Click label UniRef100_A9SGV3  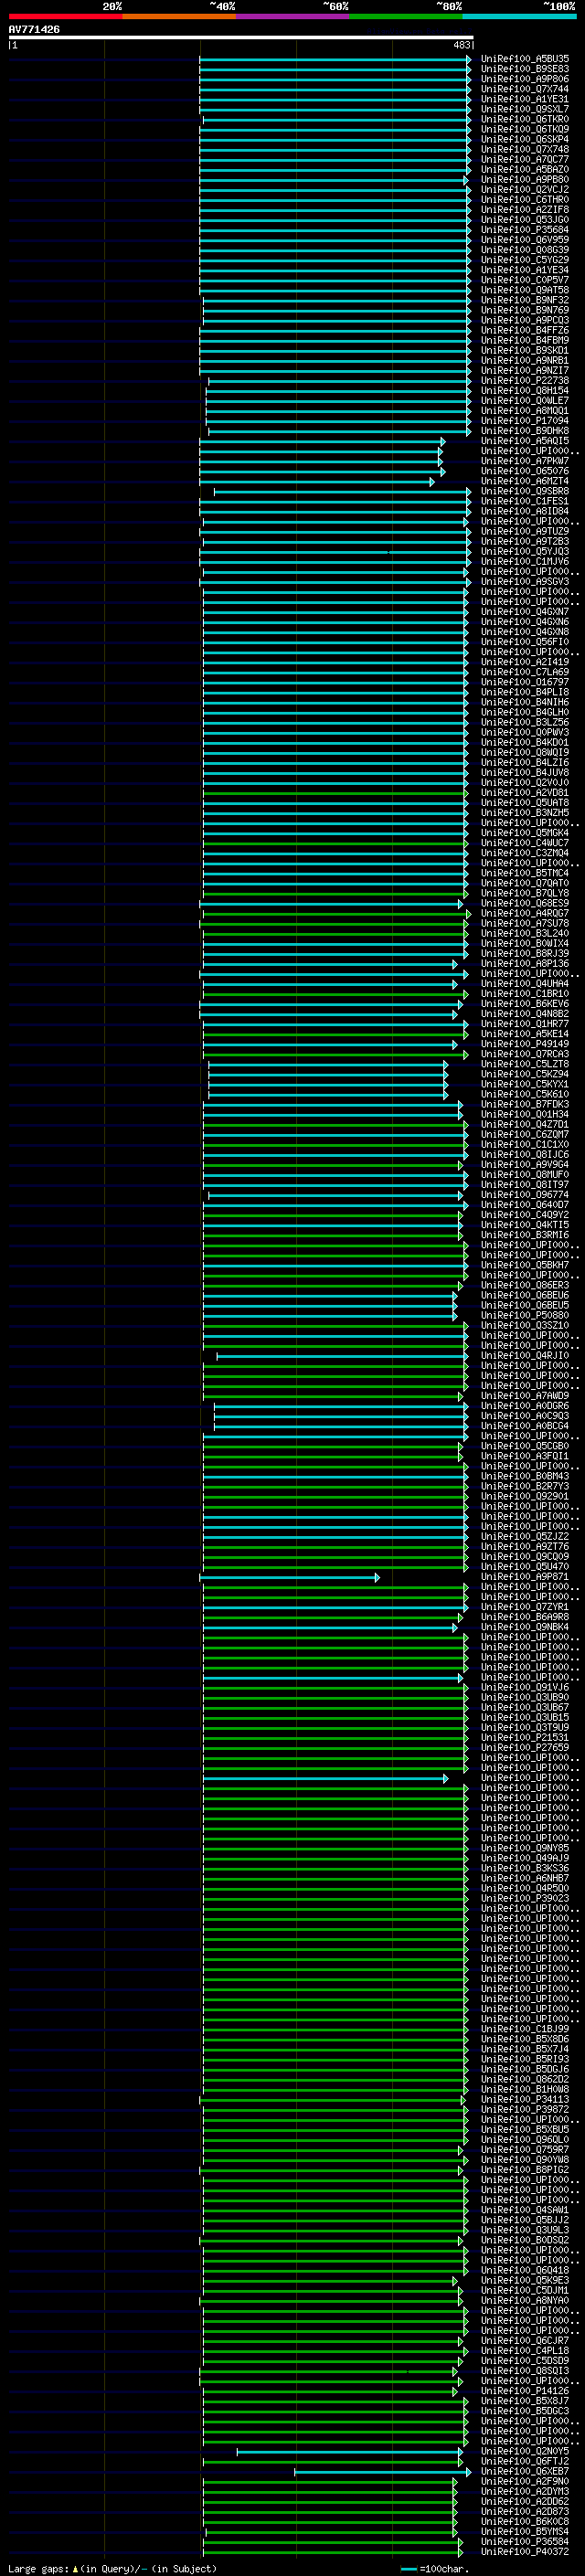[x=525, y=581]
